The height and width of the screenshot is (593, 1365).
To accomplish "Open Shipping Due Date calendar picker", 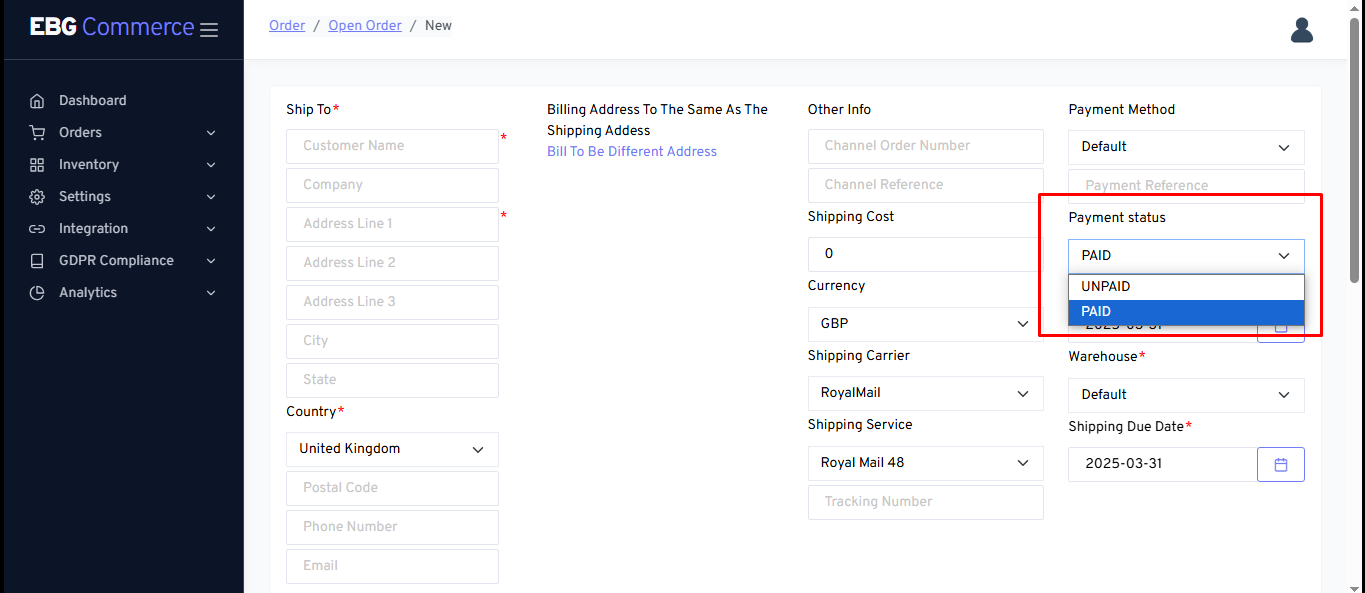I will (1280, 464).
